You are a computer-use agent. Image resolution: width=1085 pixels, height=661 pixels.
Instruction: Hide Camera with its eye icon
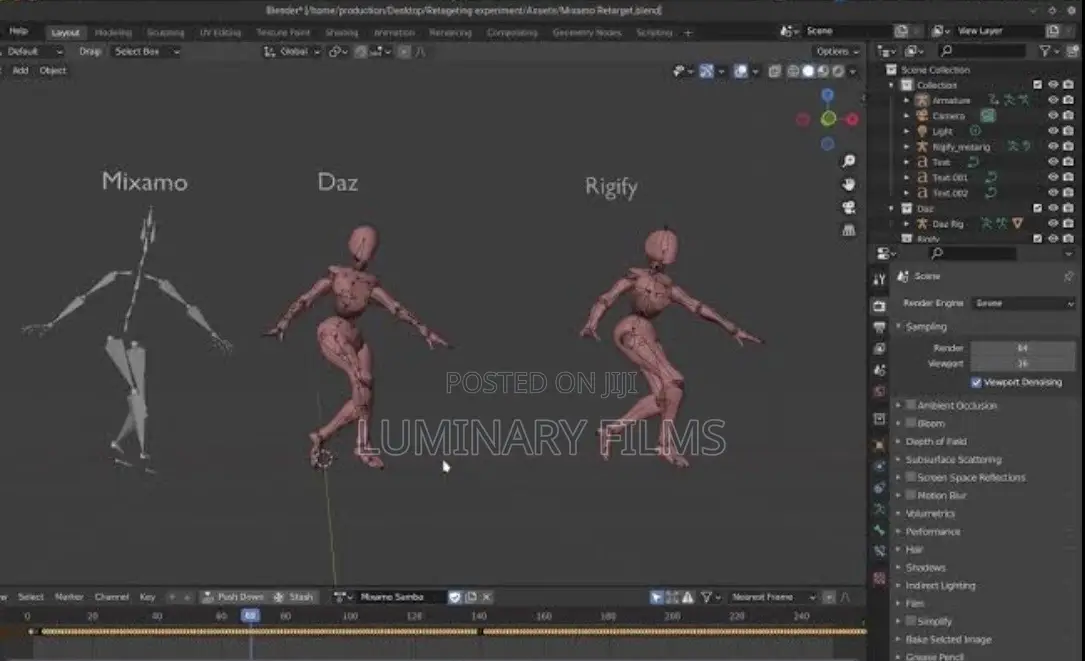coord(1053,116)
